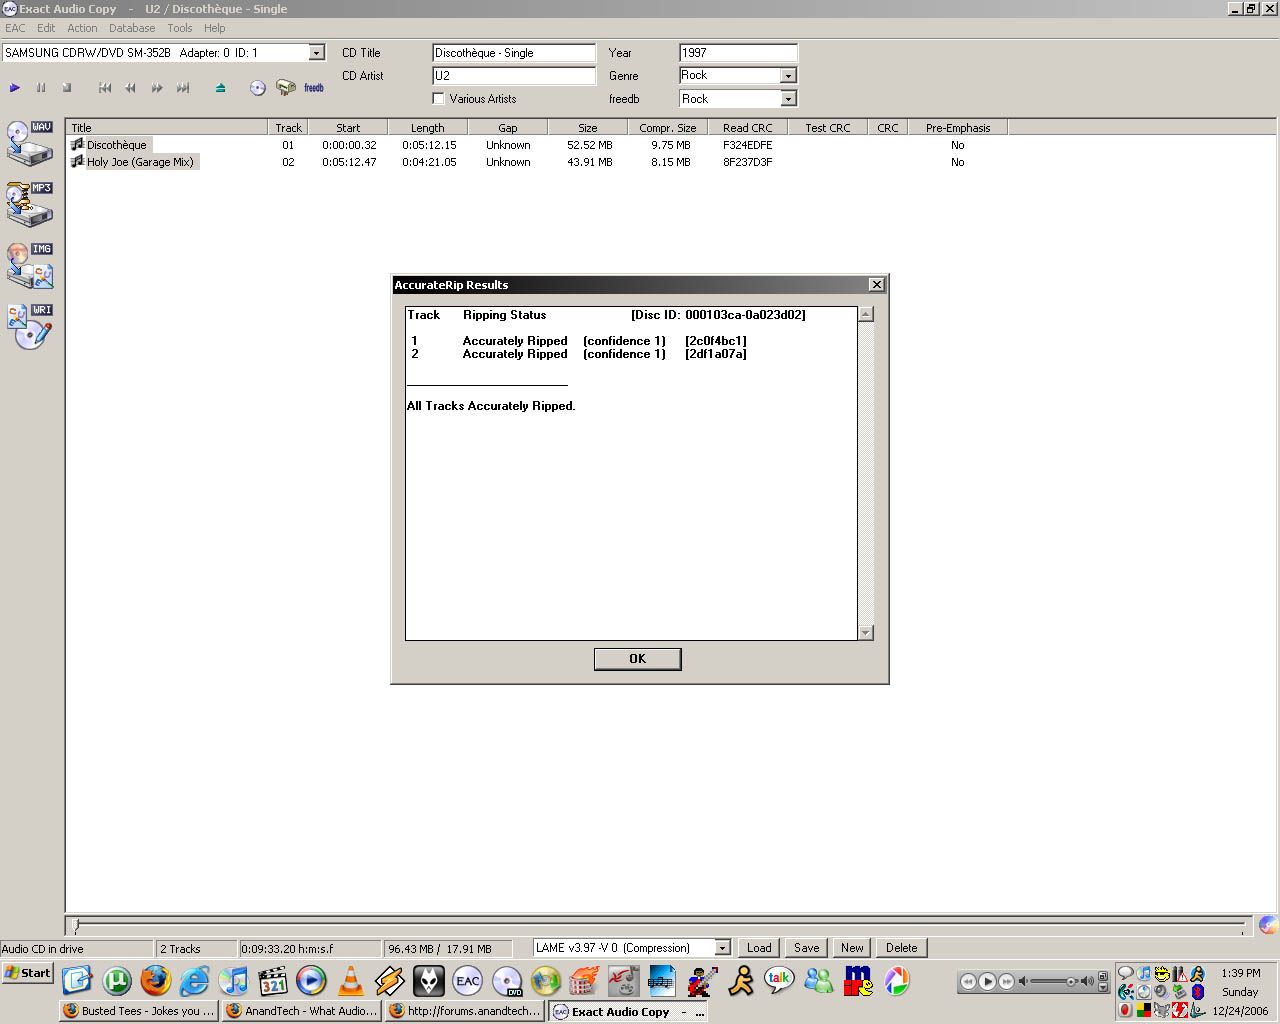The image size is (1280, 1024).
Task: Select the Discothèque track row
Action: point(117,145)
